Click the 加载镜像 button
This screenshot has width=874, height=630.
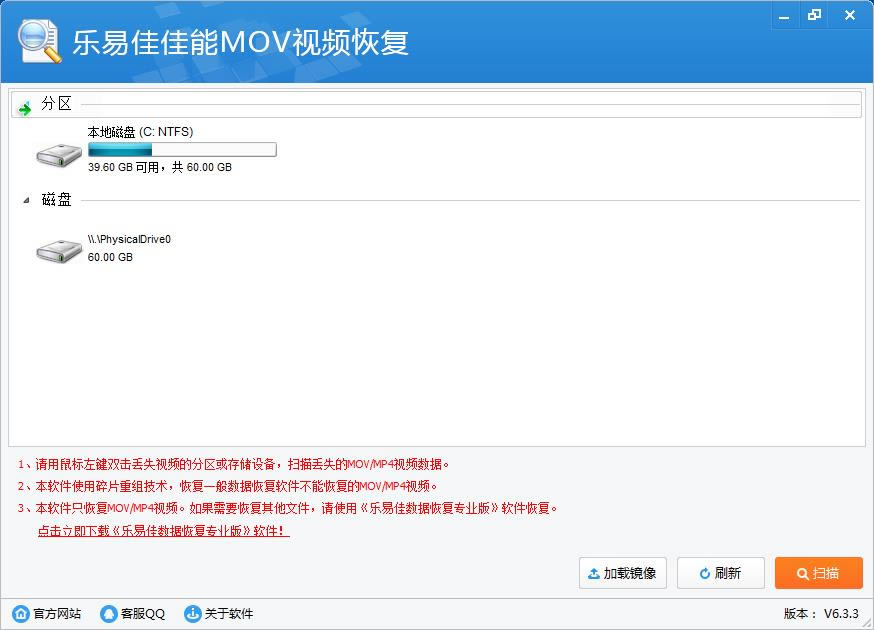pos(623,573)
